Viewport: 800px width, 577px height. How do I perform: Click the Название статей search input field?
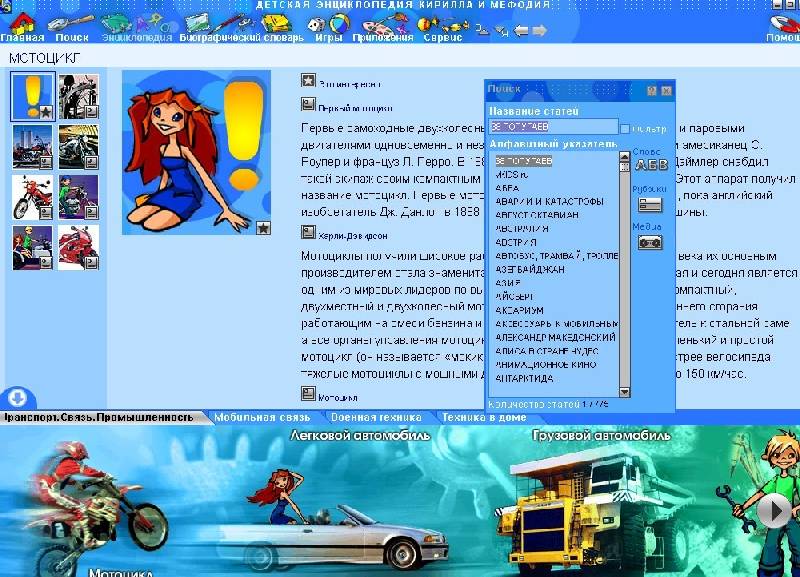tap(553, 126)
